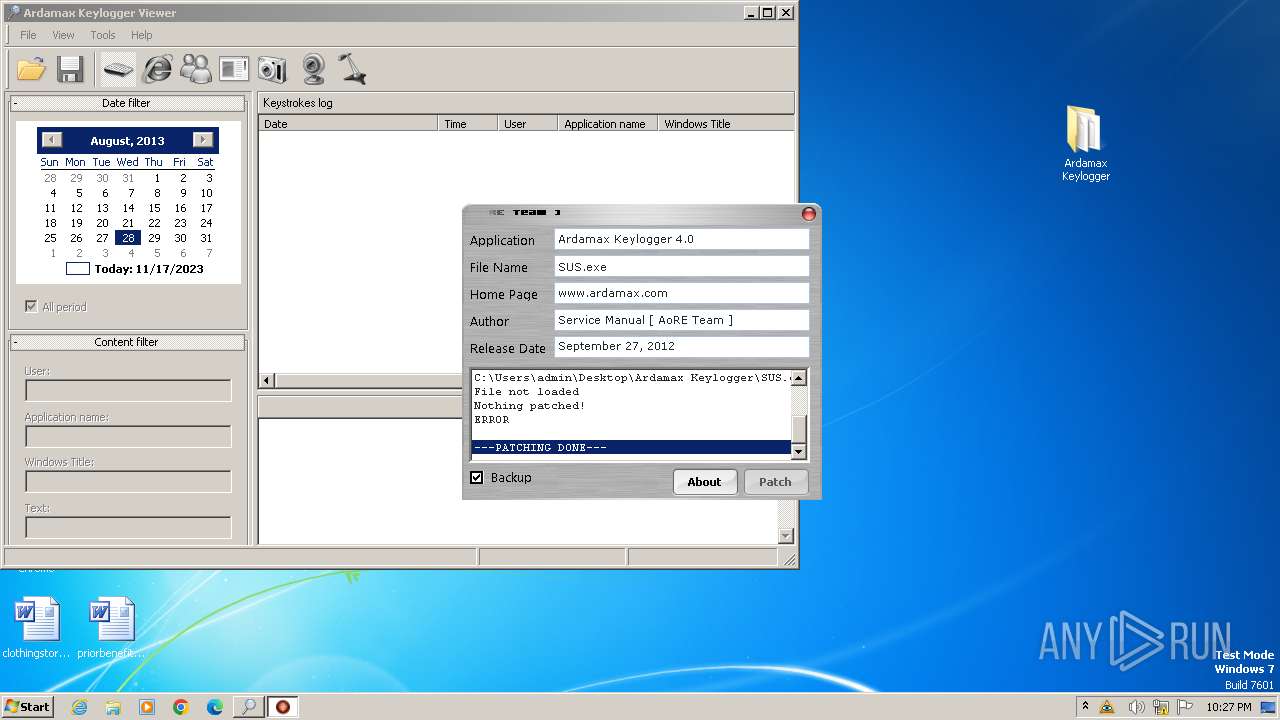Click the About button in patcher

coord(704,481)
